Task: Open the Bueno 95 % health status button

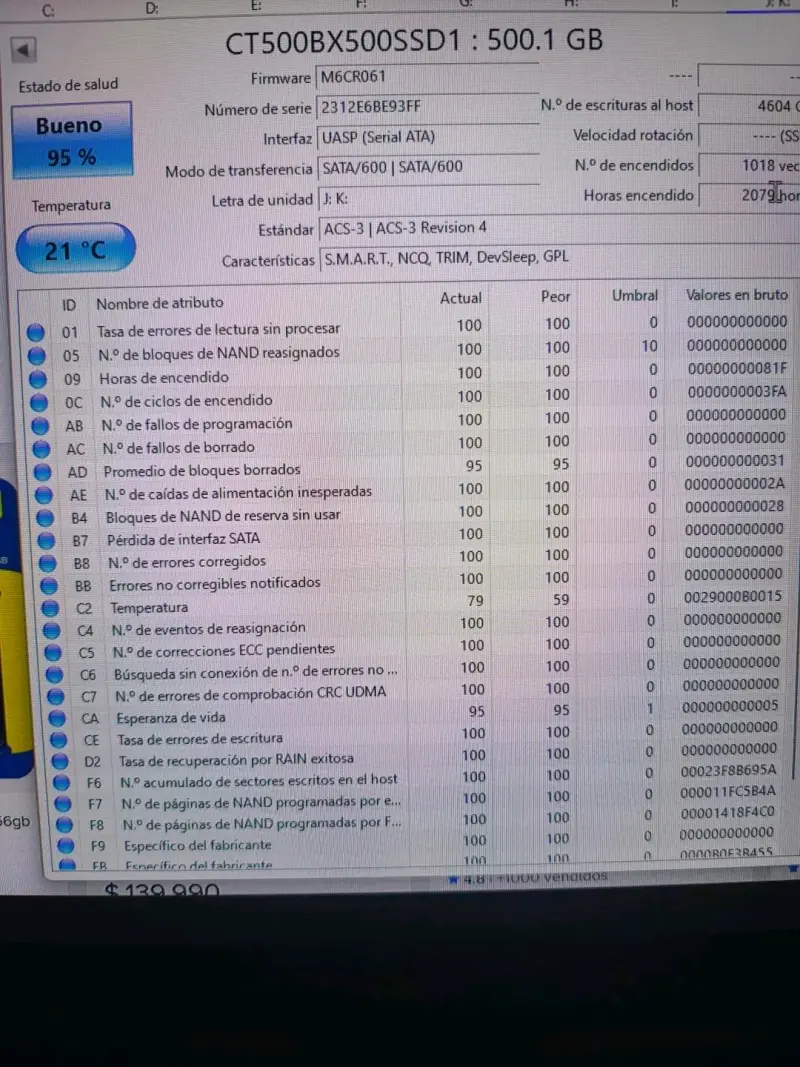Action: pos(71,140)
